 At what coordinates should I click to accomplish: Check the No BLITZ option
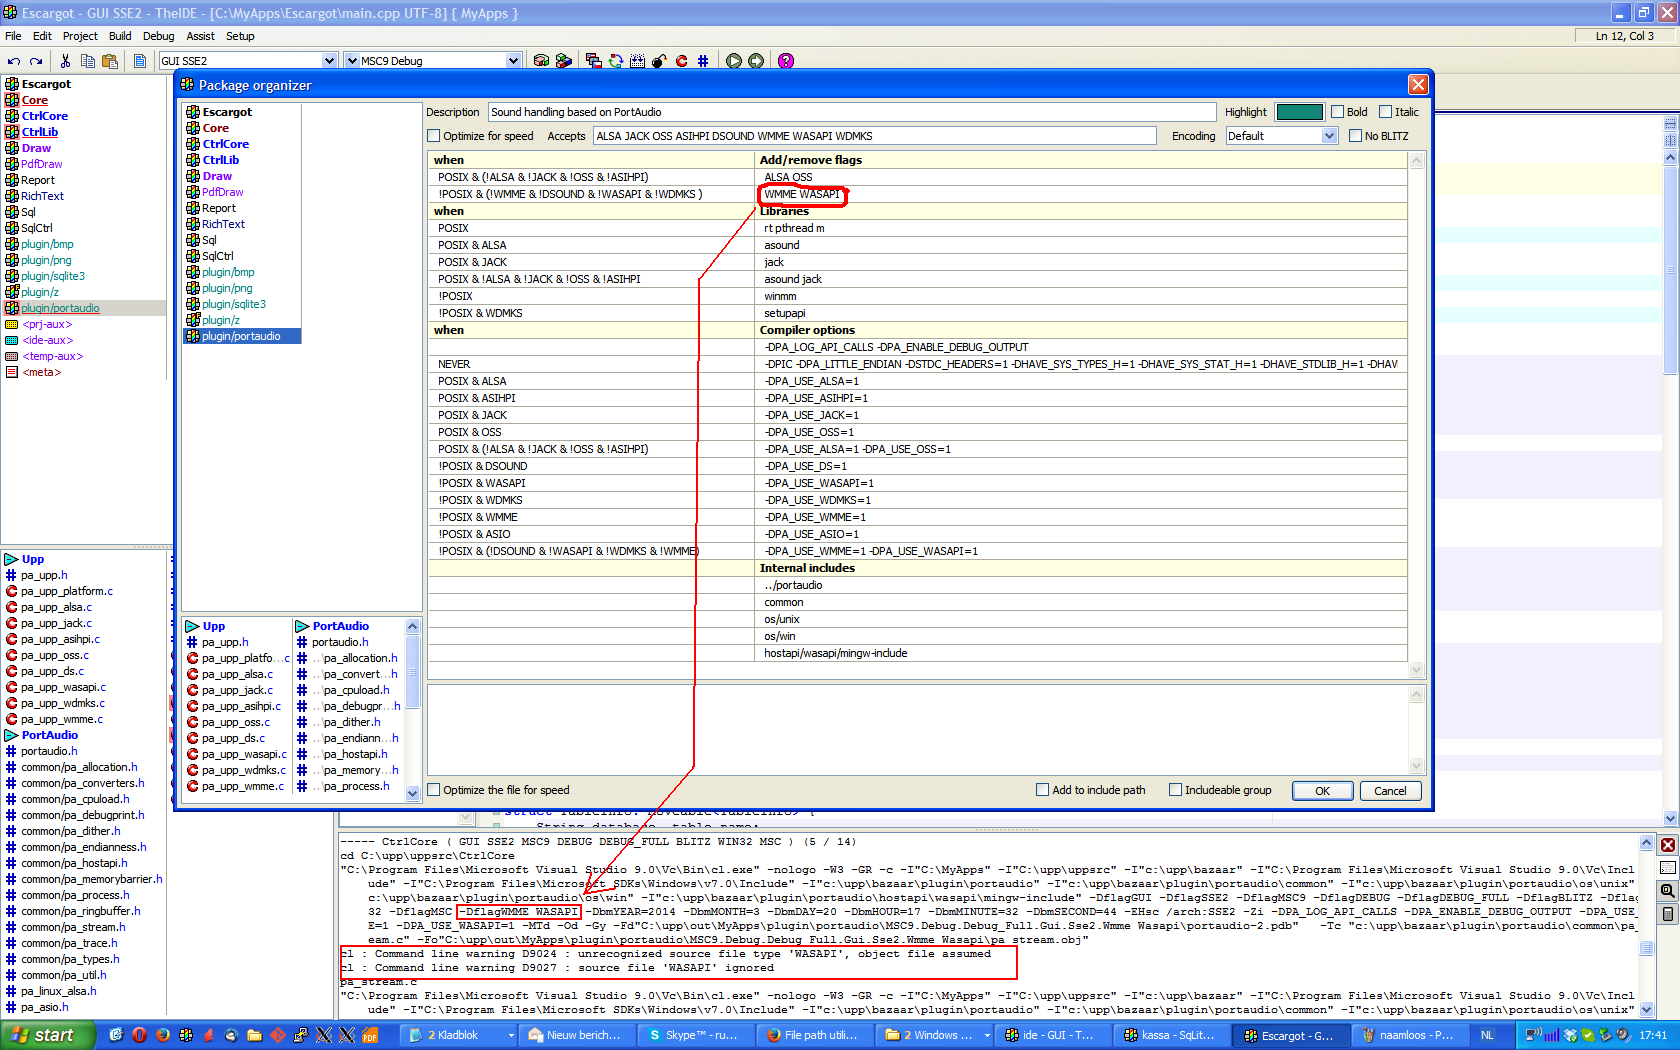pyautogui.click(x=1356, y=136)
